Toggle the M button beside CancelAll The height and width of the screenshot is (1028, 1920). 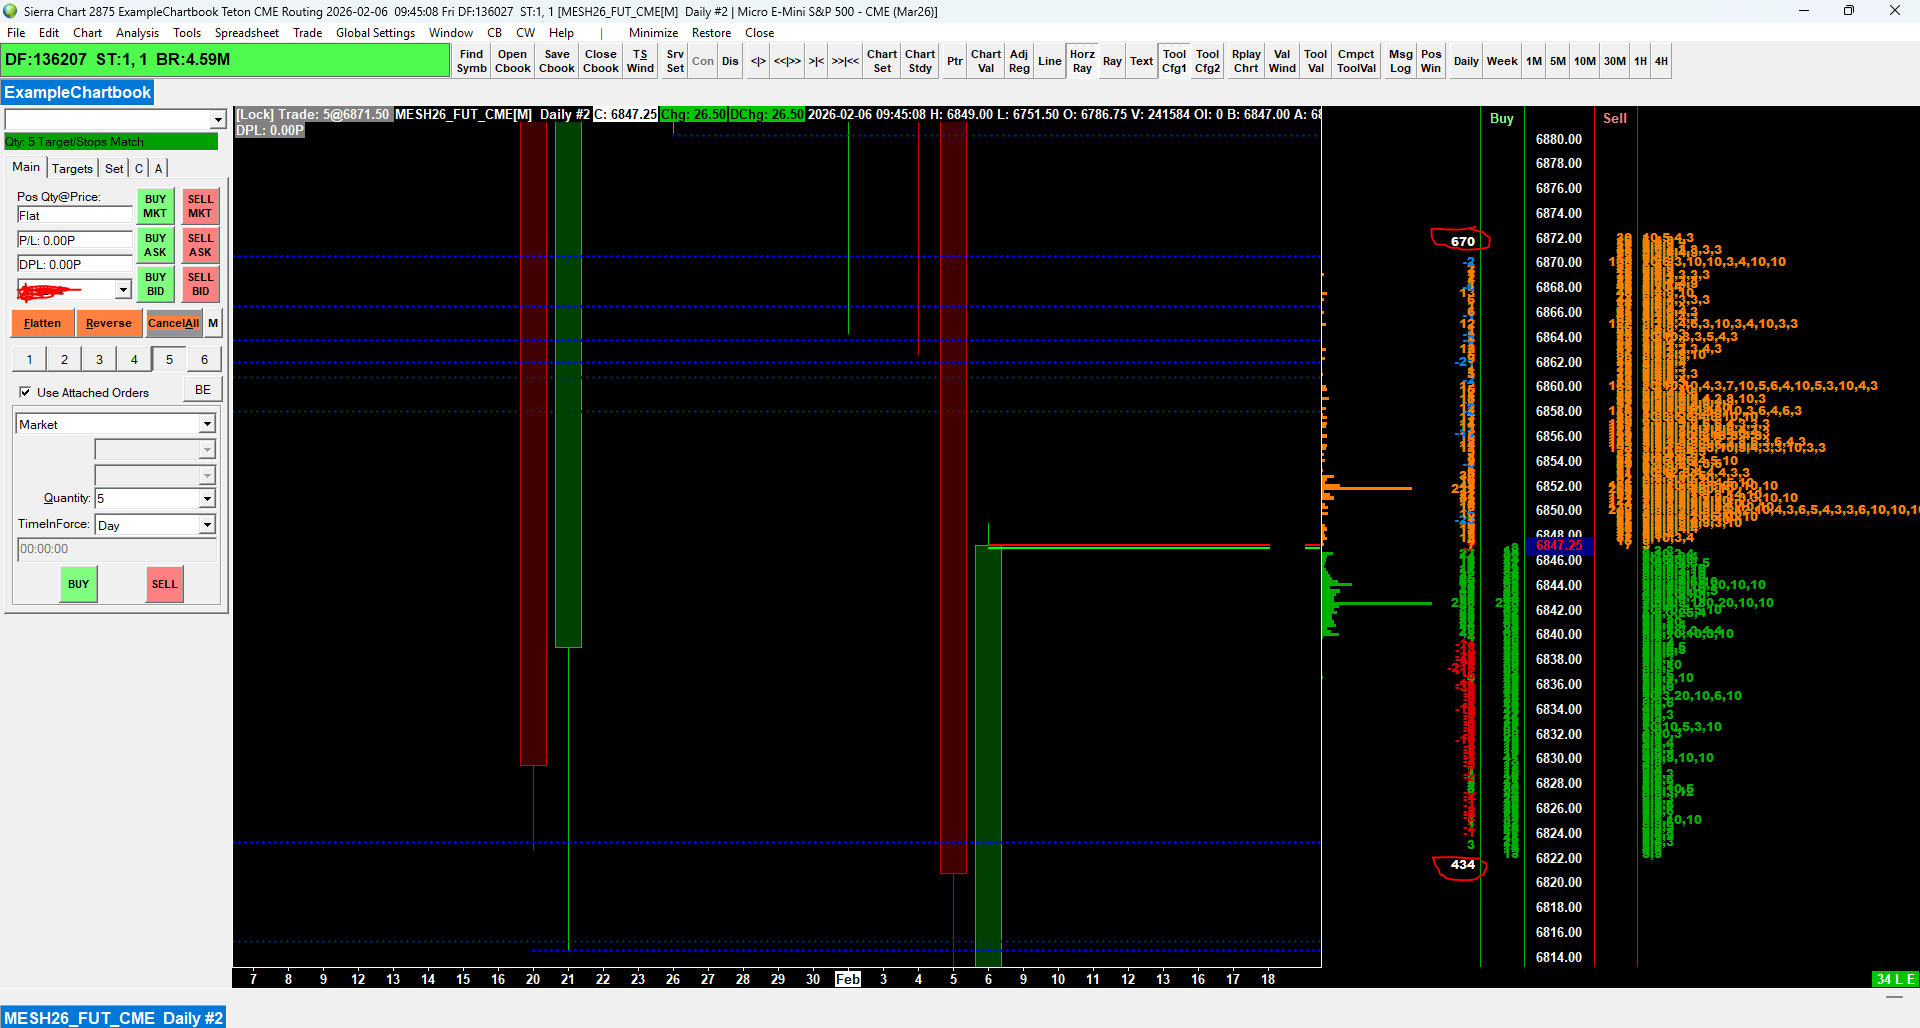[213, 323]
